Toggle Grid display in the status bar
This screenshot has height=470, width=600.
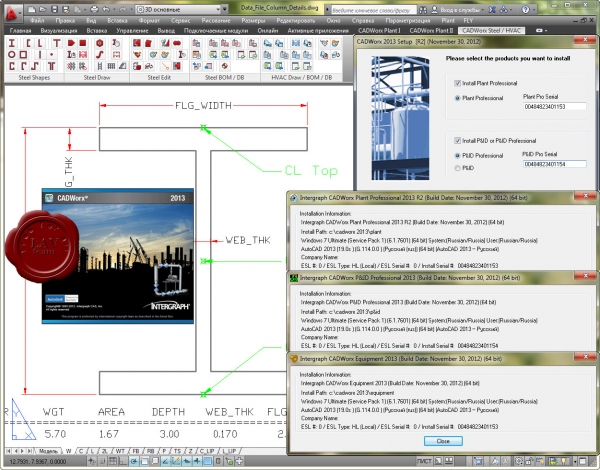click(x=112, y=461)
